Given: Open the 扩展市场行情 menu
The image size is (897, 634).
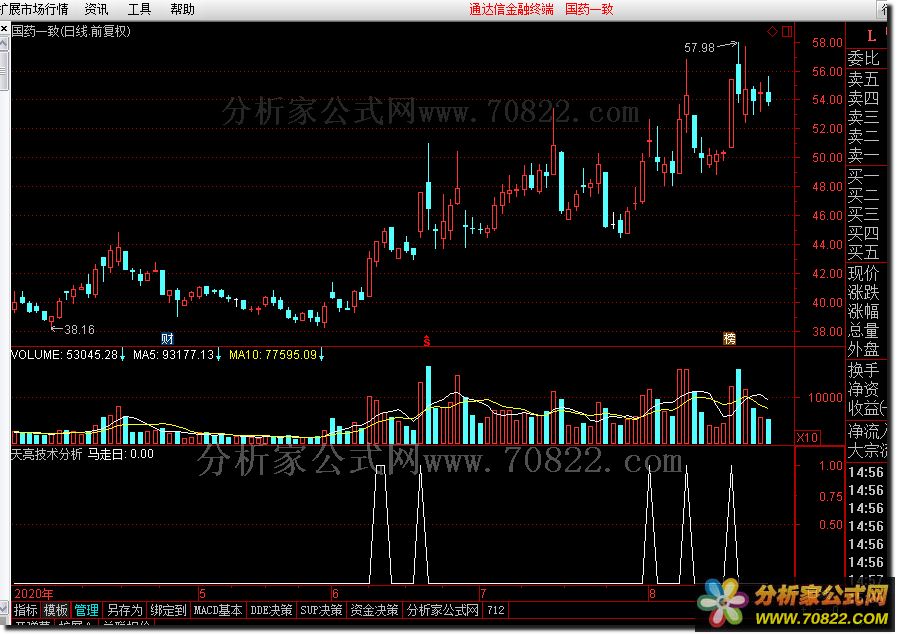Looking at the screenshot, I should pos(34,9).
